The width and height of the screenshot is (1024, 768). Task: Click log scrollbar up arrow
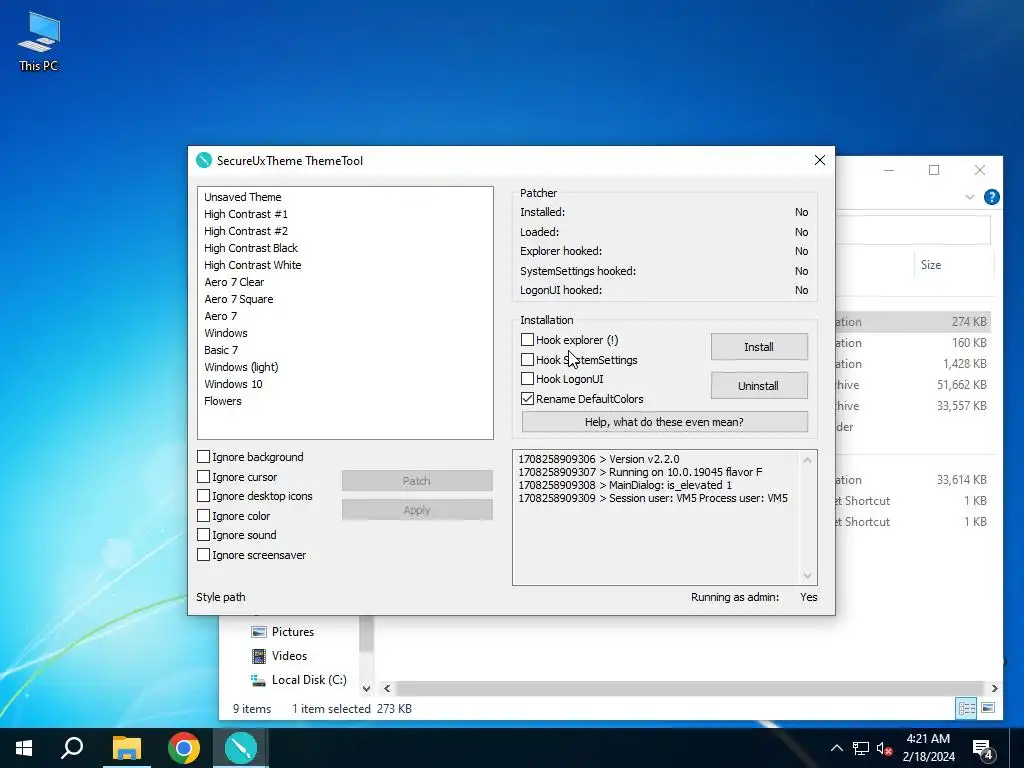click(x=808, y=460)
